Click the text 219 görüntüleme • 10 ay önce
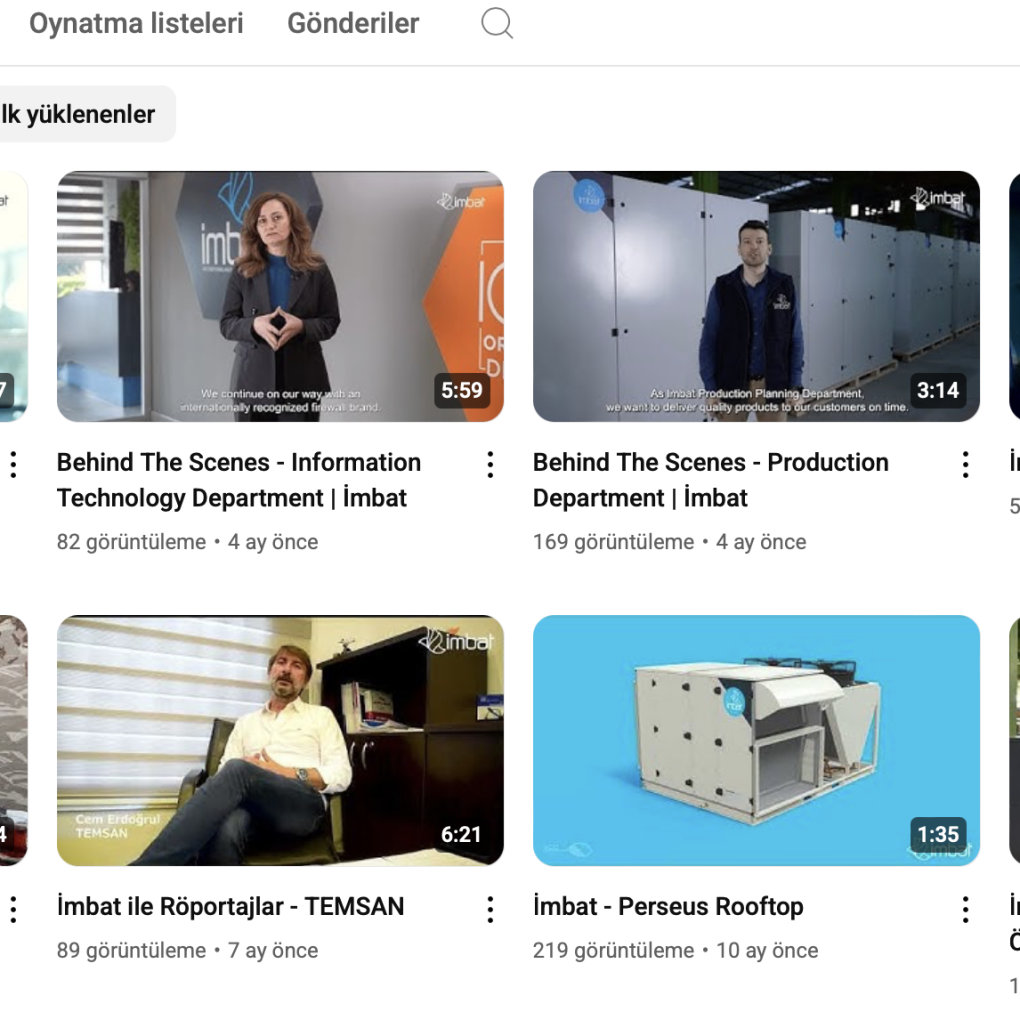The height and width of the screenshot is (1020, 1020). (x=675, y=950)
